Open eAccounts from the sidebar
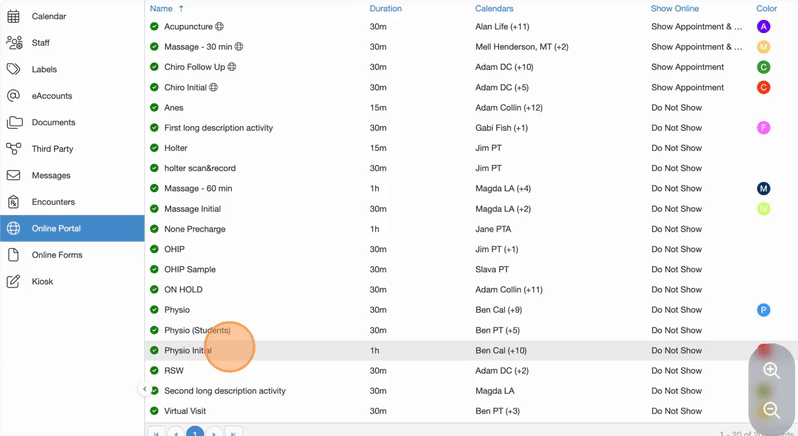 pos(51,96)
